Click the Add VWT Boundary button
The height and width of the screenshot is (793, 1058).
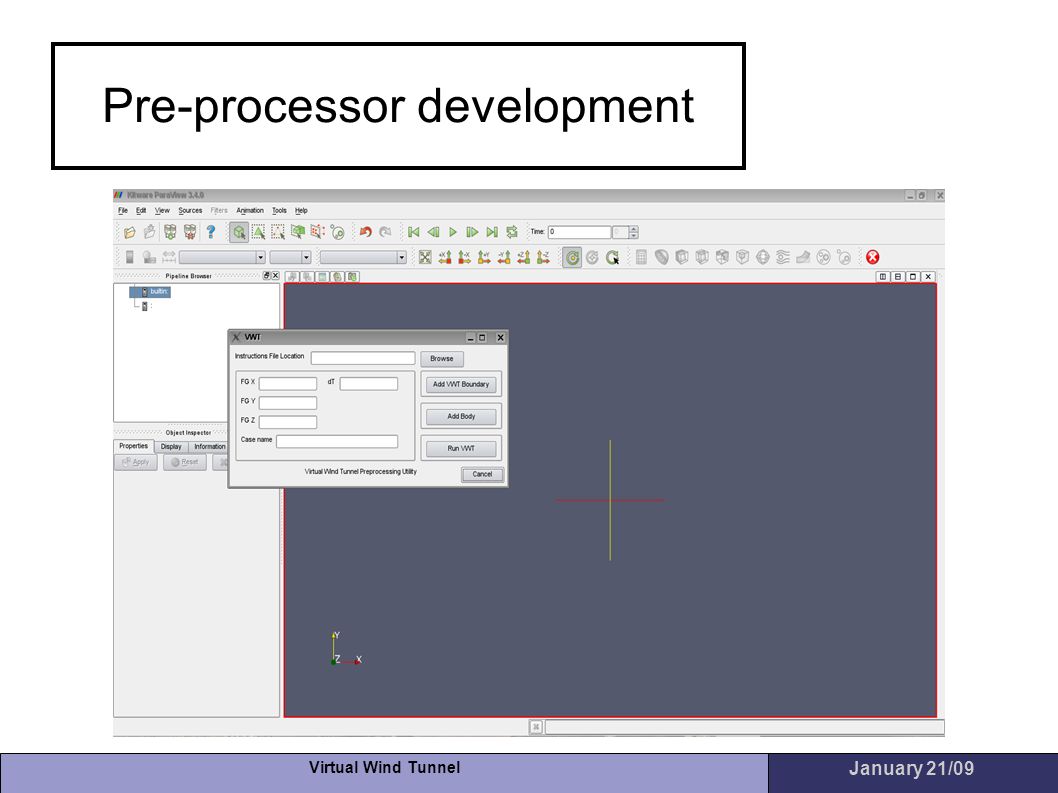pos(461,385)
